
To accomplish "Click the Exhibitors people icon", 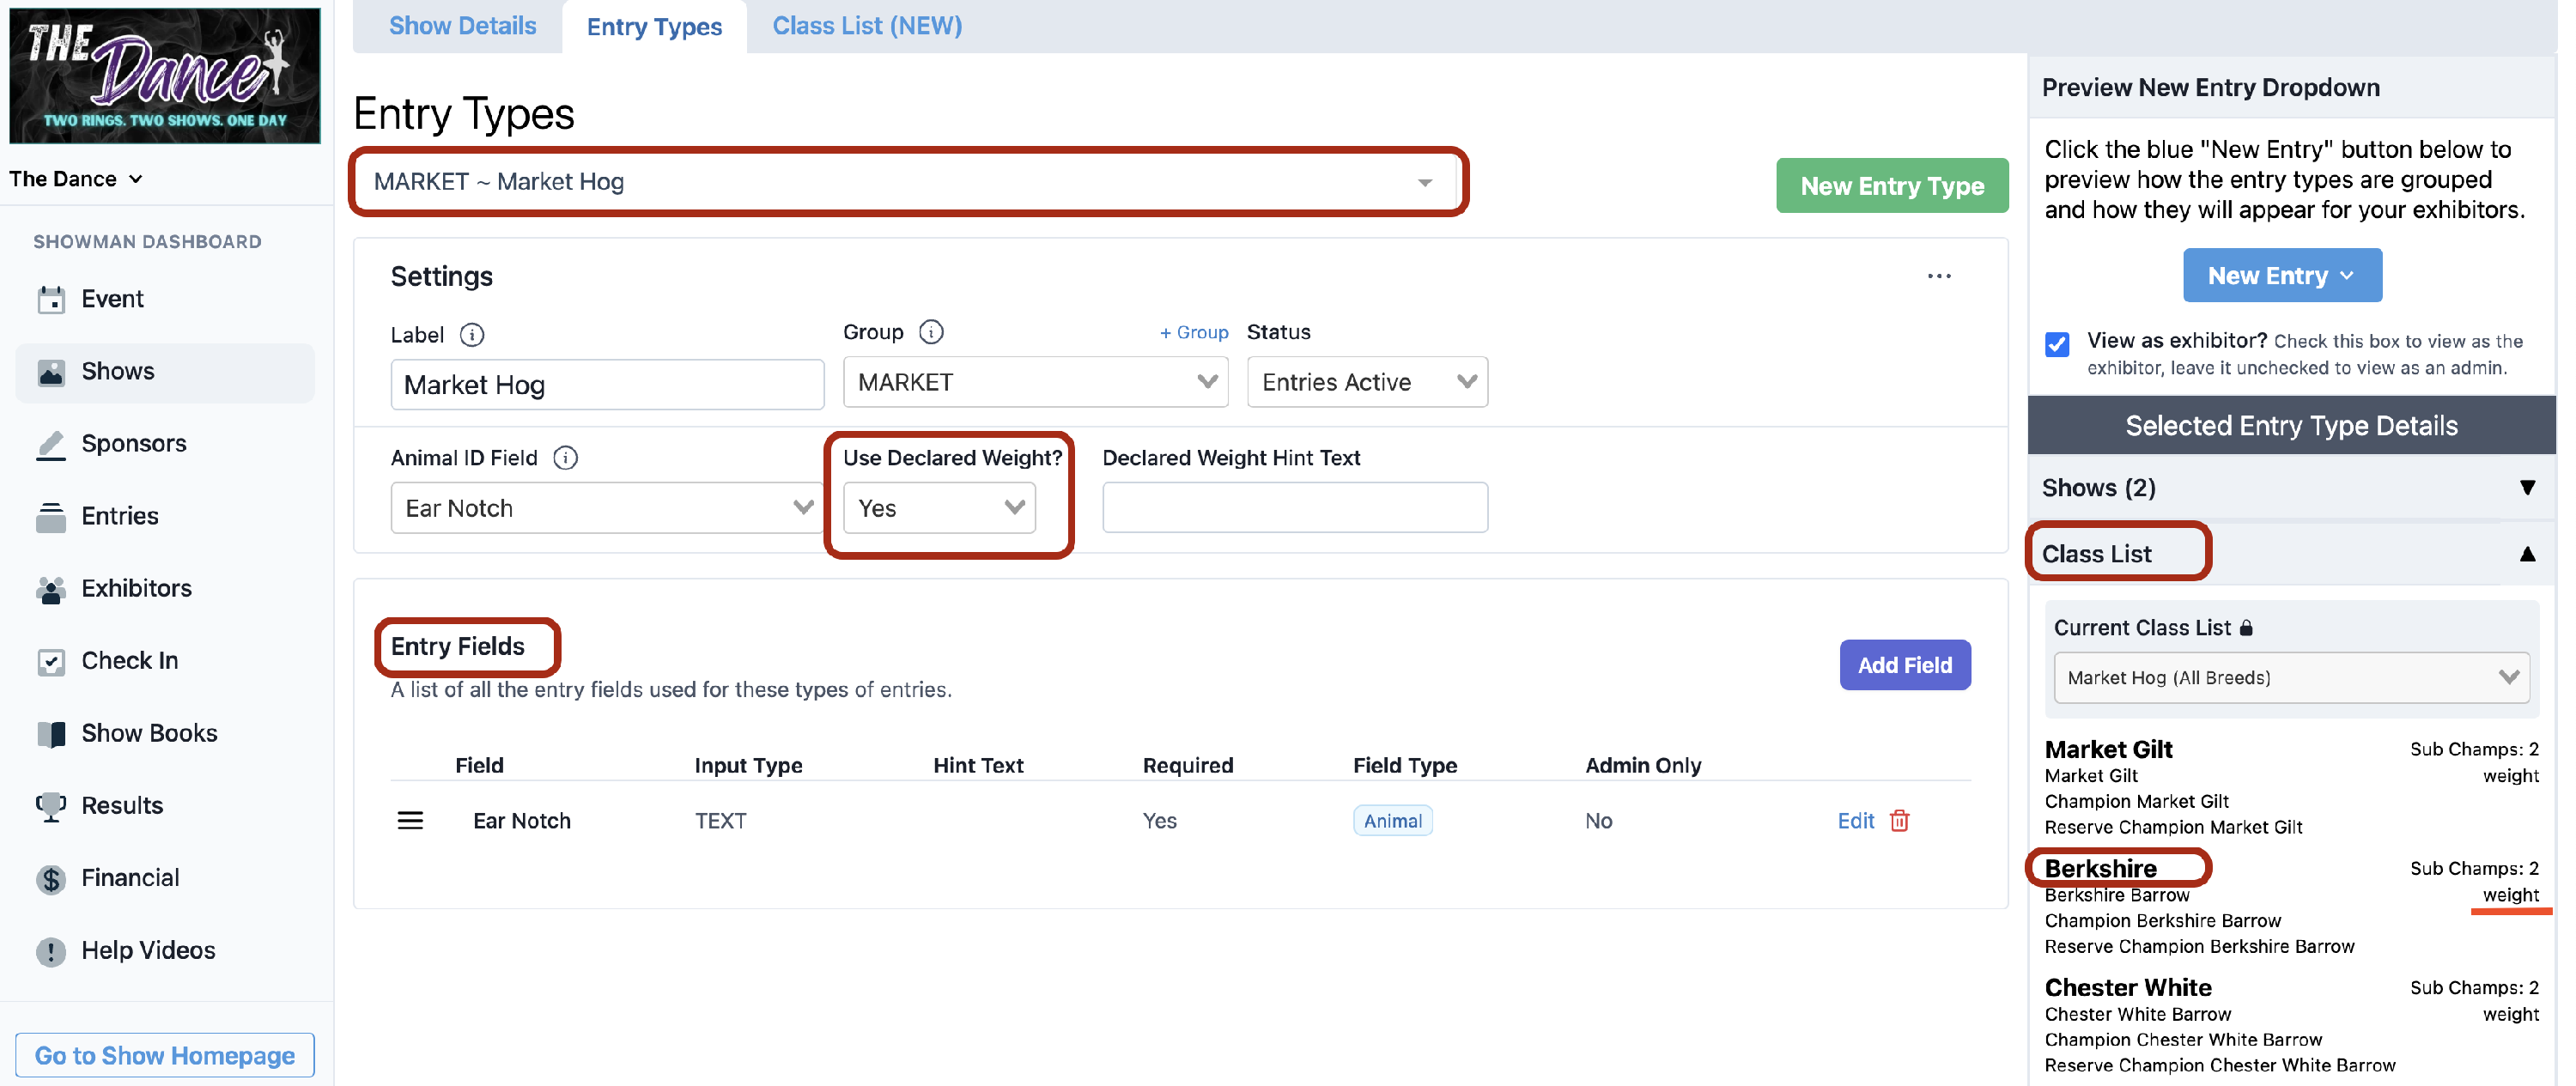I will (x=51, y=589).
